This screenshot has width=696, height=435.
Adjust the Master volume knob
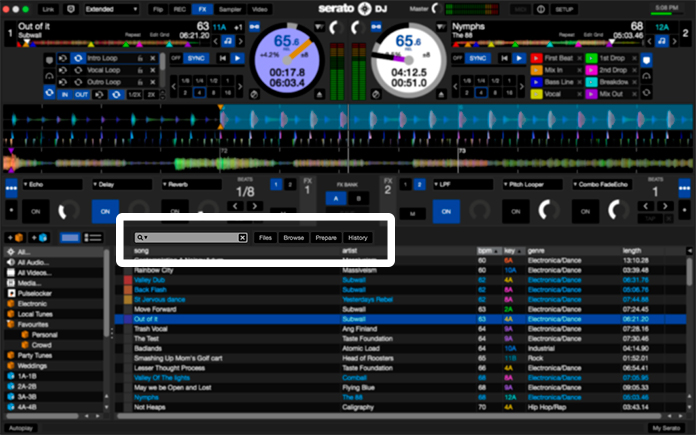pos(436,9)
